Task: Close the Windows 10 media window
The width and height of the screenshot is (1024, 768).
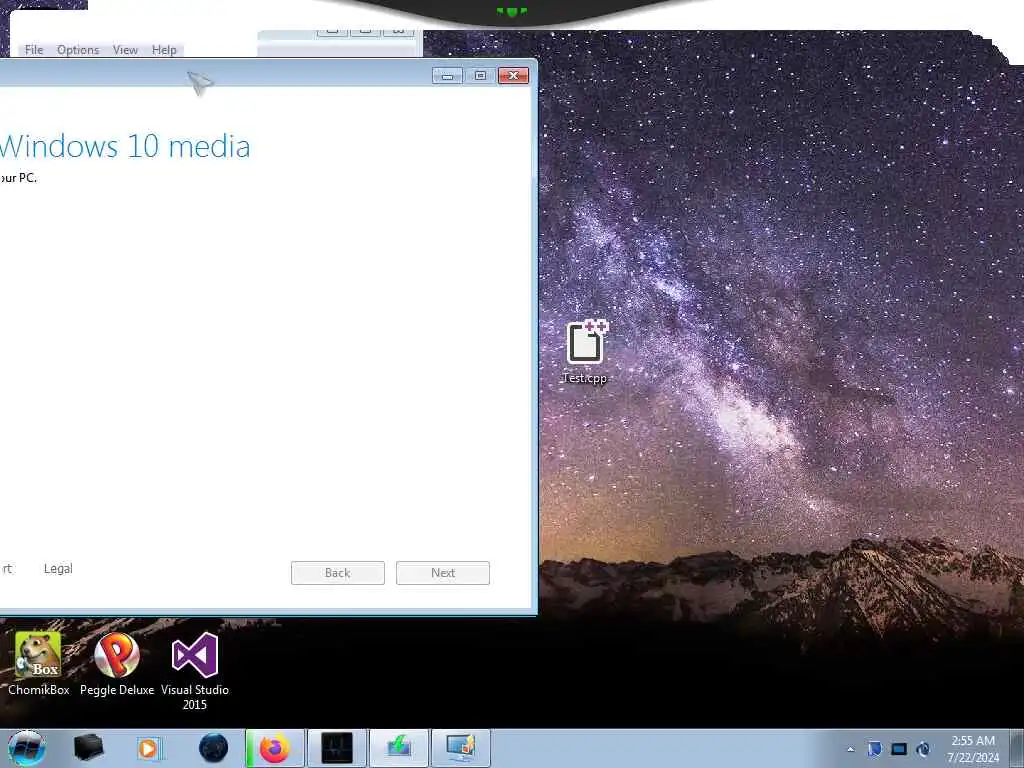Action: (513, 76)
